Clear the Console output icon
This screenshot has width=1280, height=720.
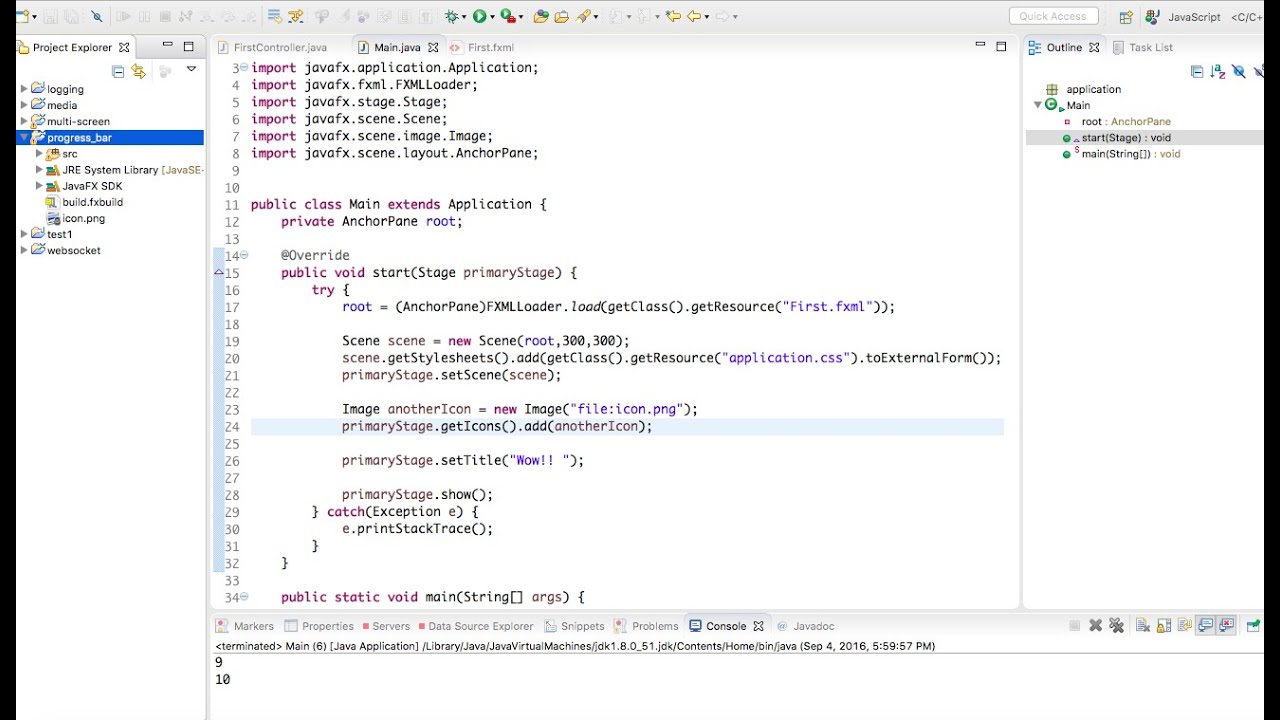(x=1143, y=626)
